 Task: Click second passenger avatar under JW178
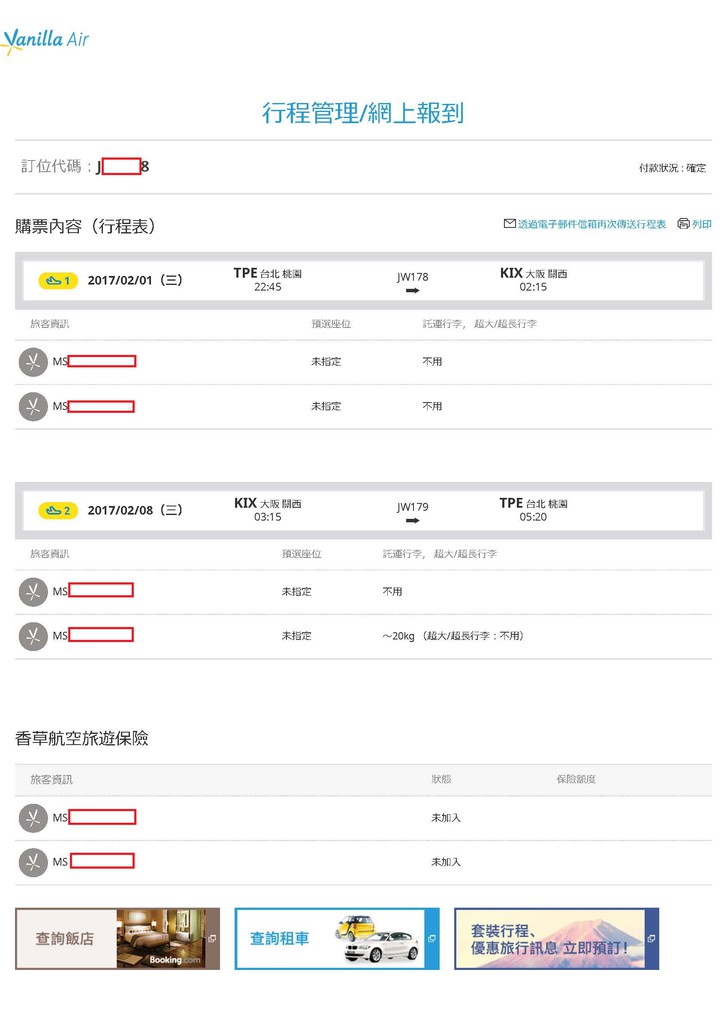[33, 406]
